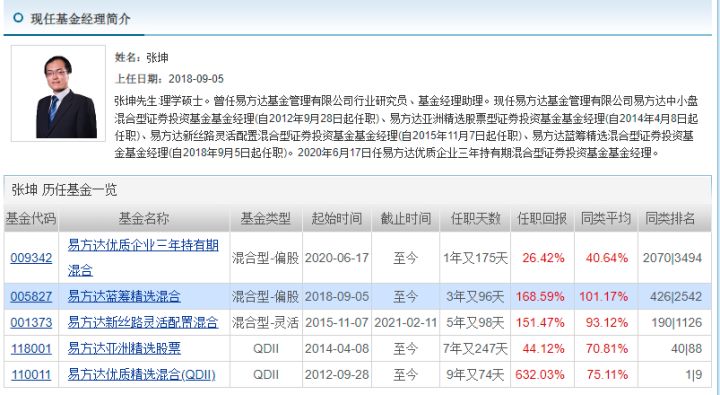Click QDII type in 110011 row

[266, 375]
